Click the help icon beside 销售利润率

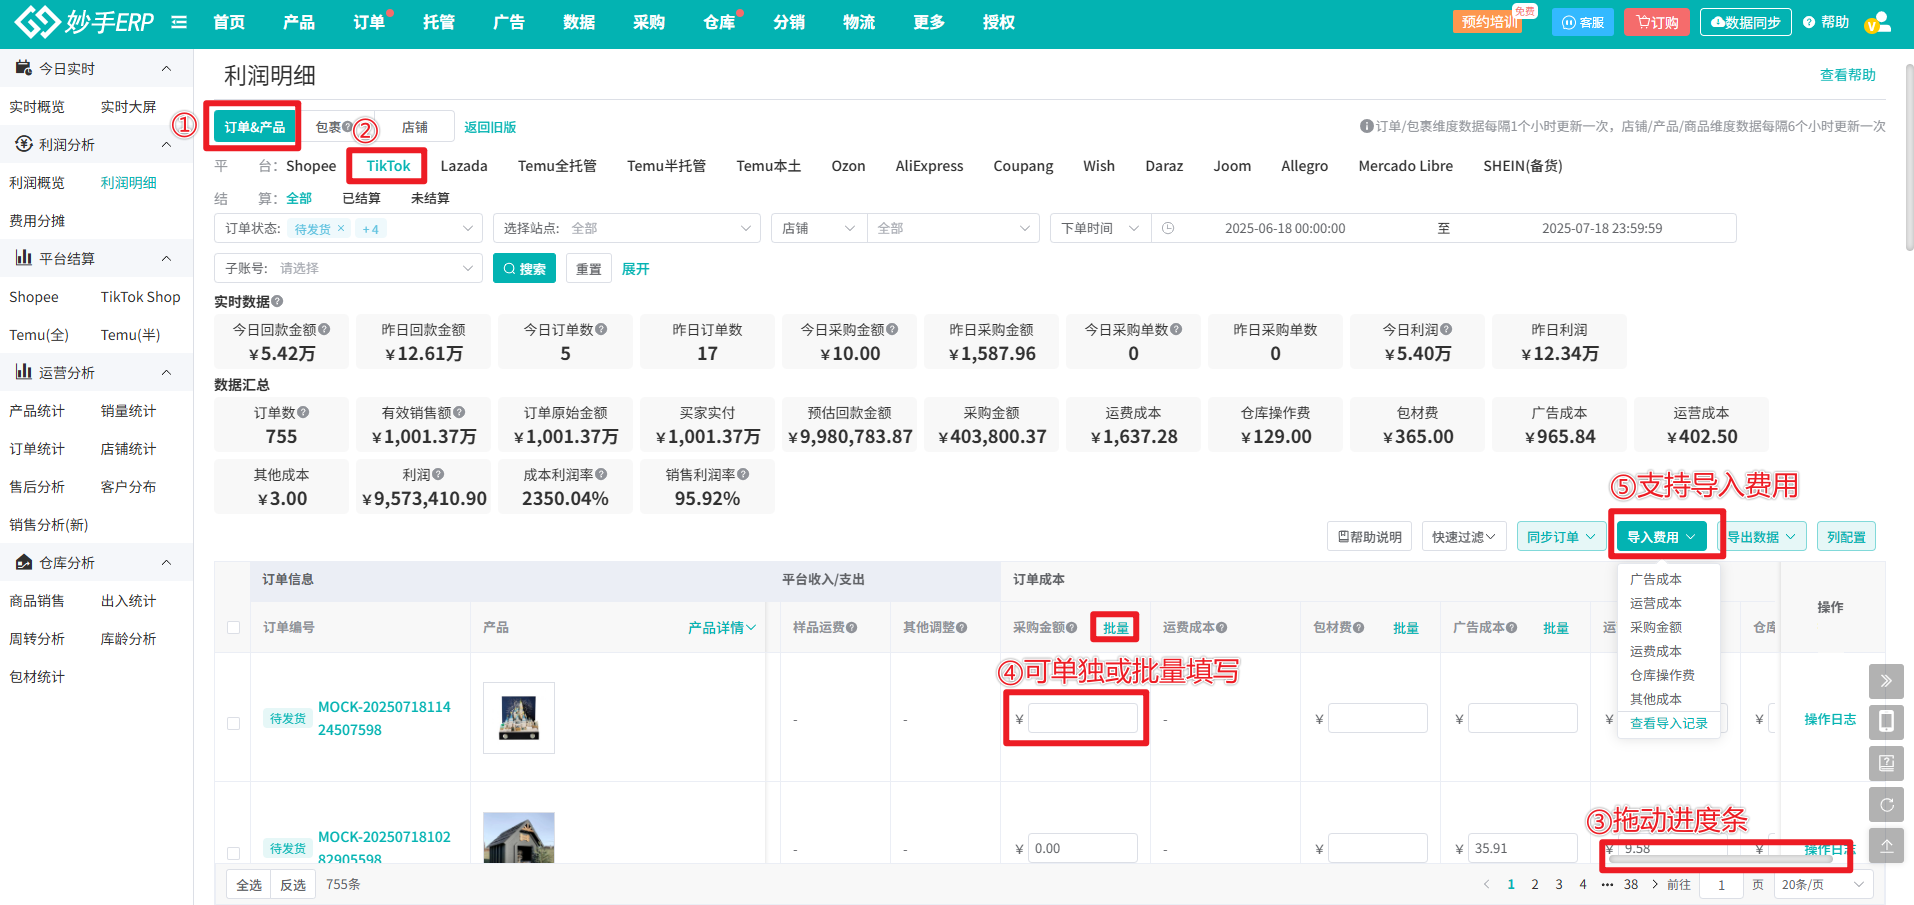[743, 474]
